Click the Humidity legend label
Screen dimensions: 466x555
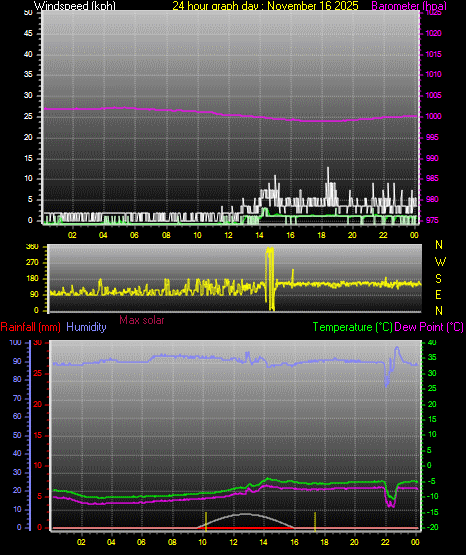point(86,327)
